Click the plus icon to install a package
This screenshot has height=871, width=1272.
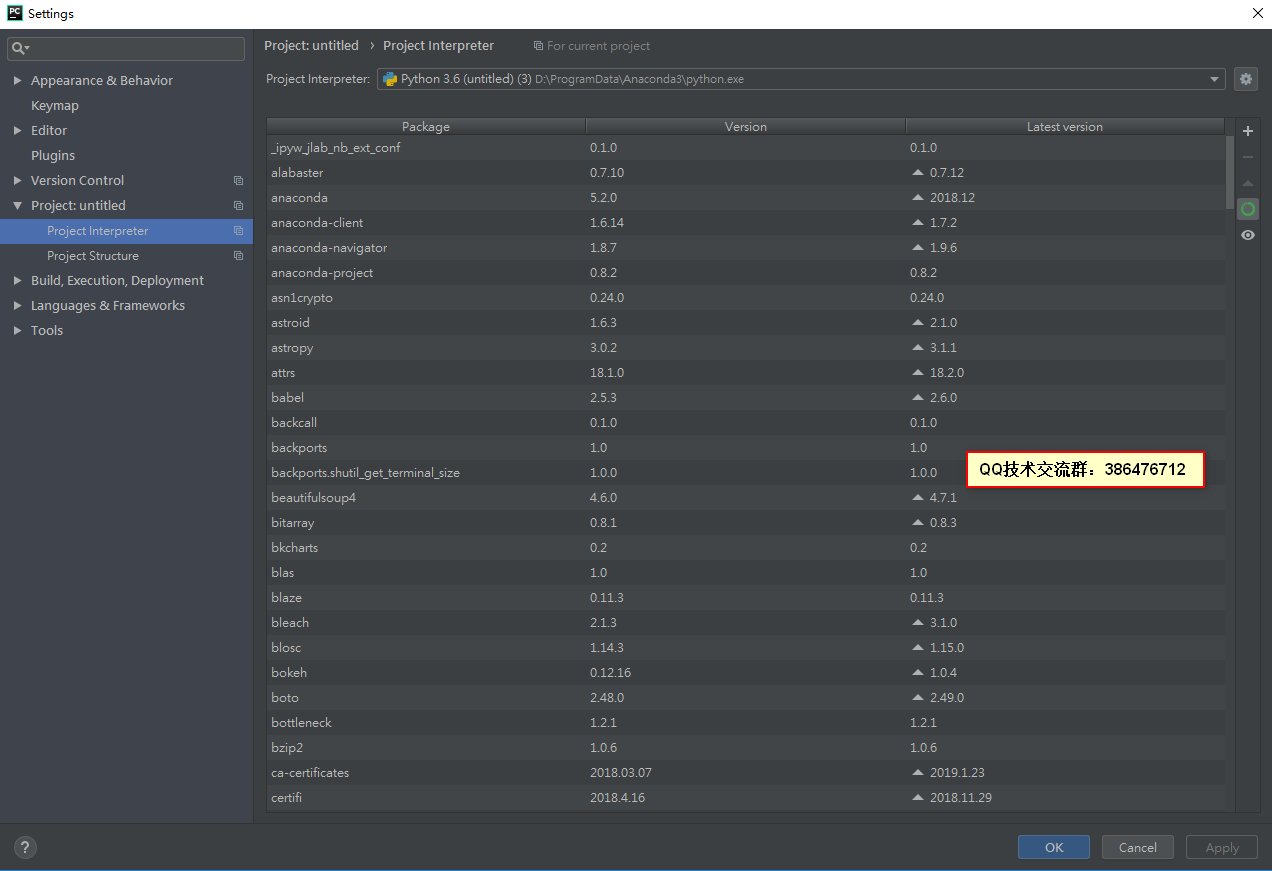tap(1247, 131)
